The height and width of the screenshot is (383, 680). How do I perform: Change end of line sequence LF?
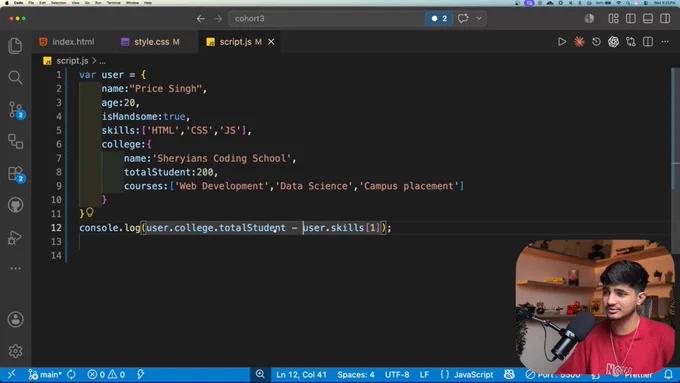point(424,374)
